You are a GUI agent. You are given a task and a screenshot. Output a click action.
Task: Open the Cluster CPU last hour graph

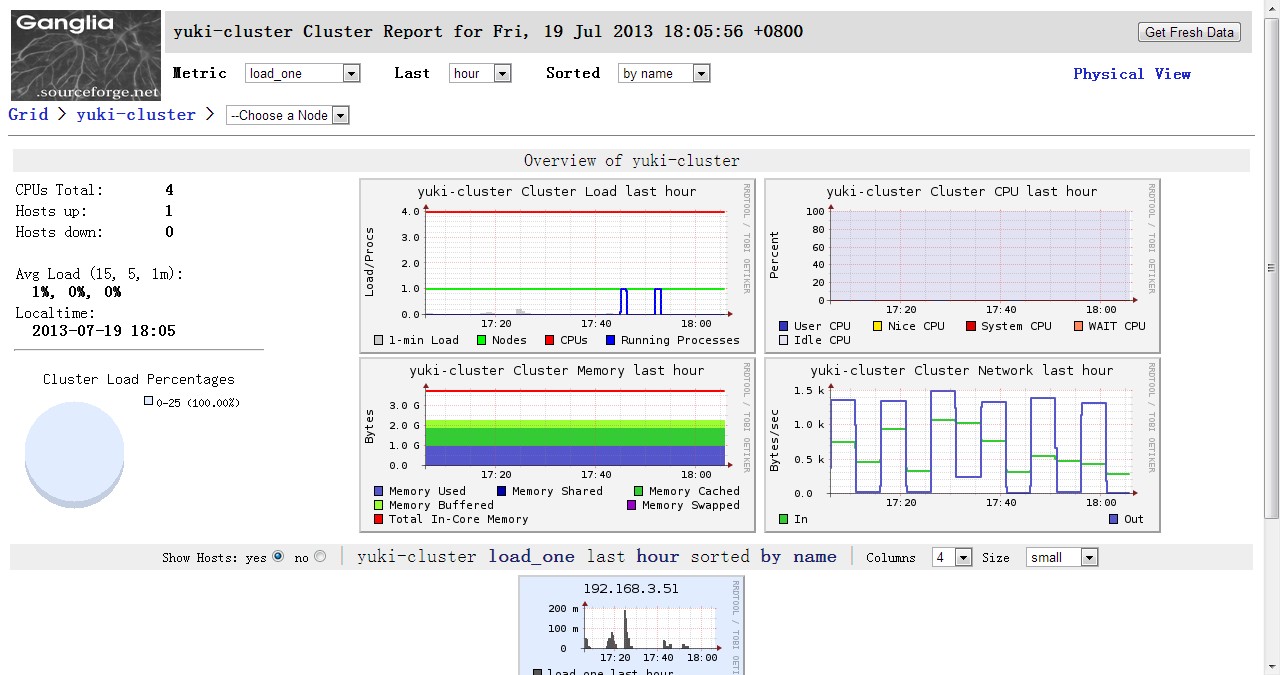[x=962, y=265]
